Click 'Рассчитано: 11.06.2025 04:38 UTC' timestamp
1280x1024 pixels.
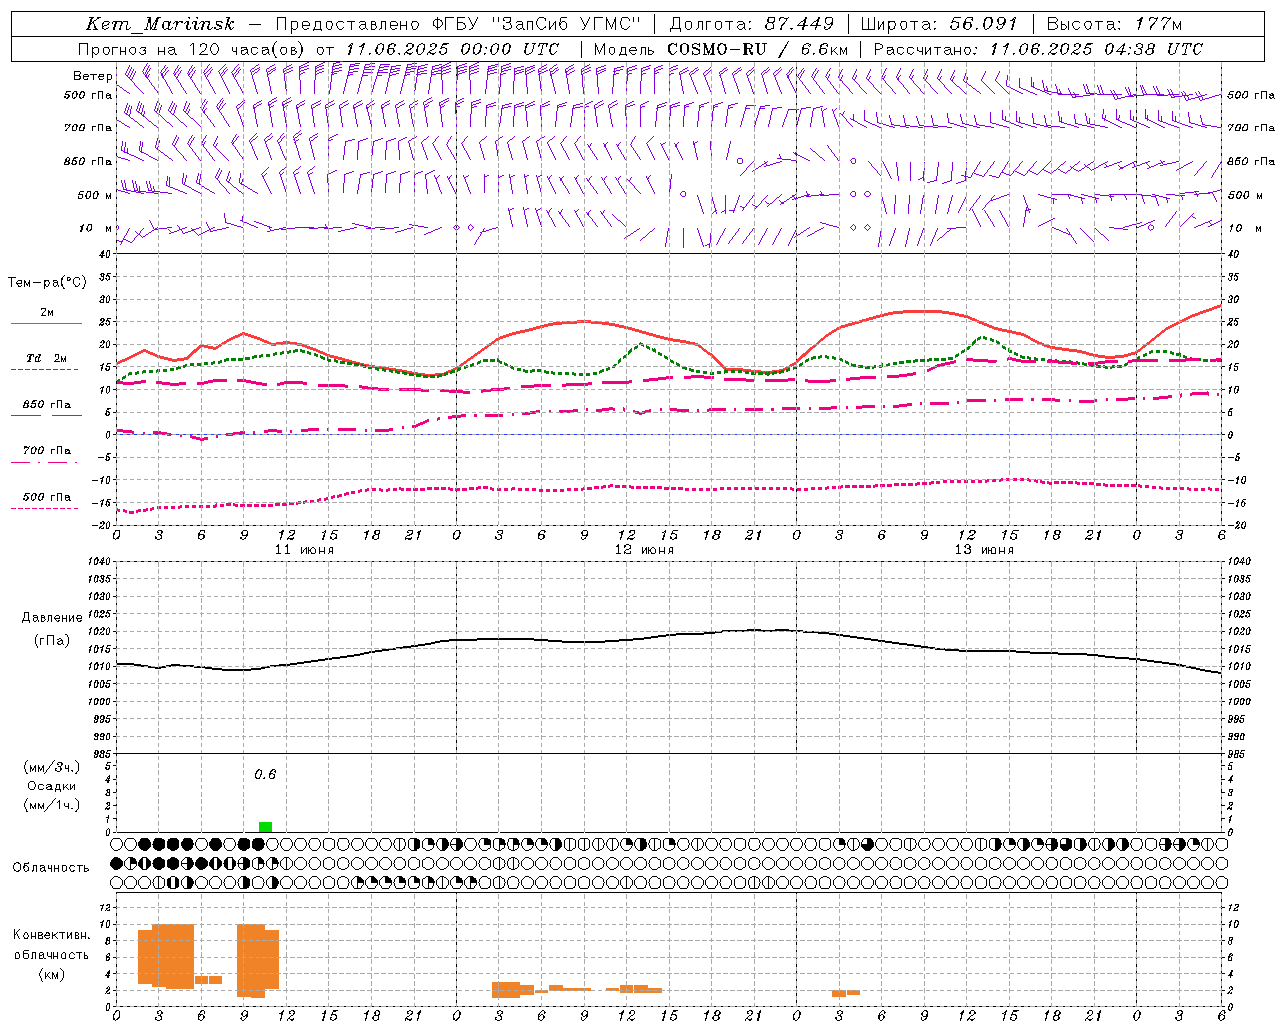(x=1038, y=49)
